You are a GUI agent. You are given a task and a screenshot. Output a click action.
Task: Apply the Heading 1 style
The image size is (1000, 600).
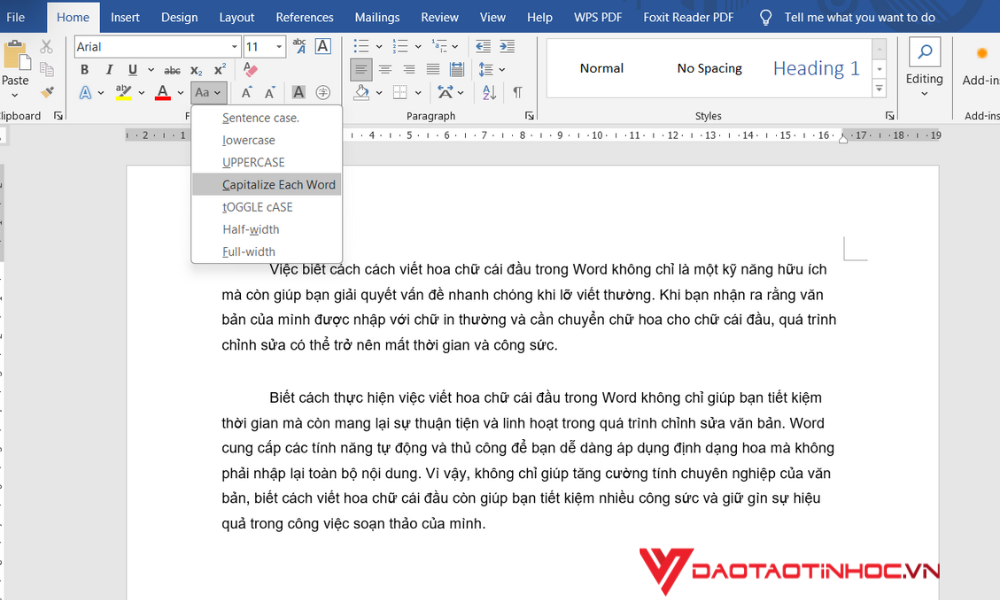click(x=816, y=68)
